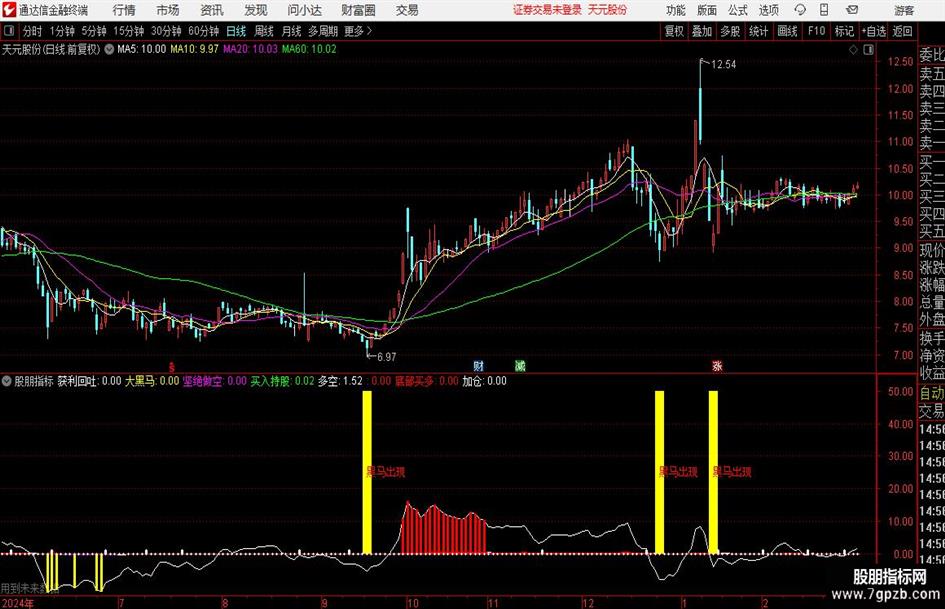Click the 坚绝做空: 0.00 indicator value
Viewport: 945px width, 609px height.
[215, 381]
